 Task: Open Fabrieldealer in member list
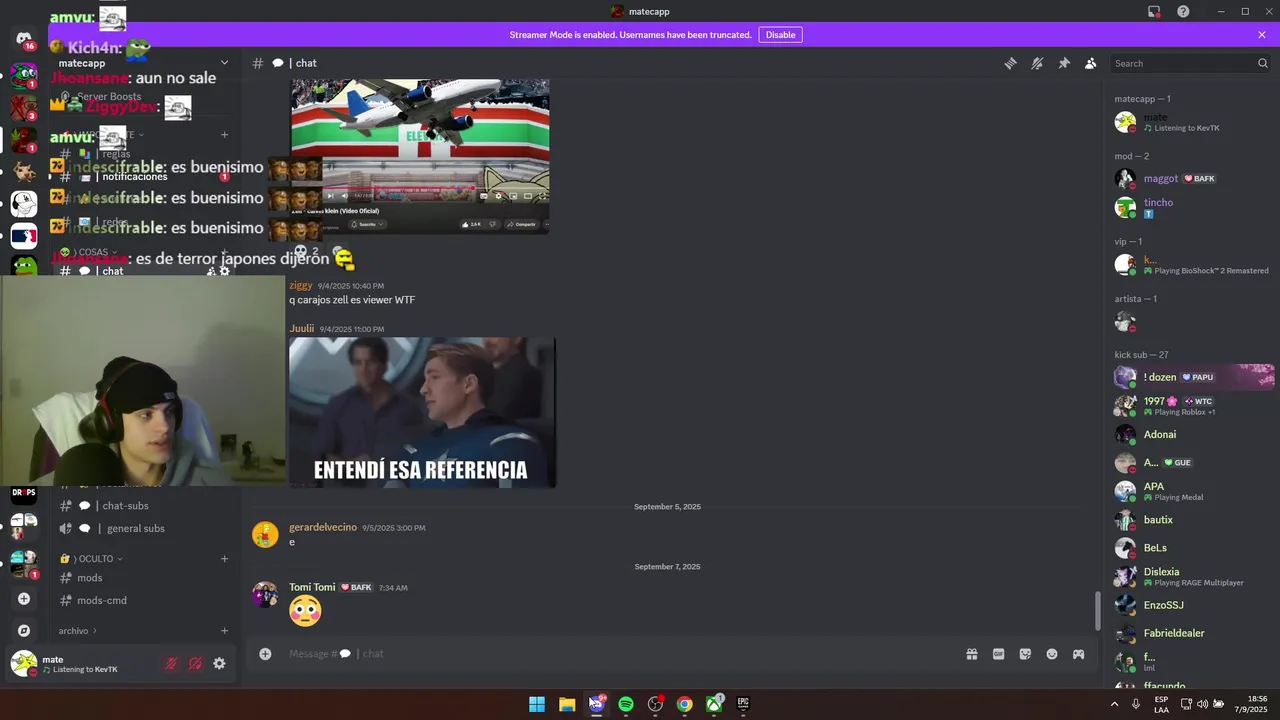1193,633
